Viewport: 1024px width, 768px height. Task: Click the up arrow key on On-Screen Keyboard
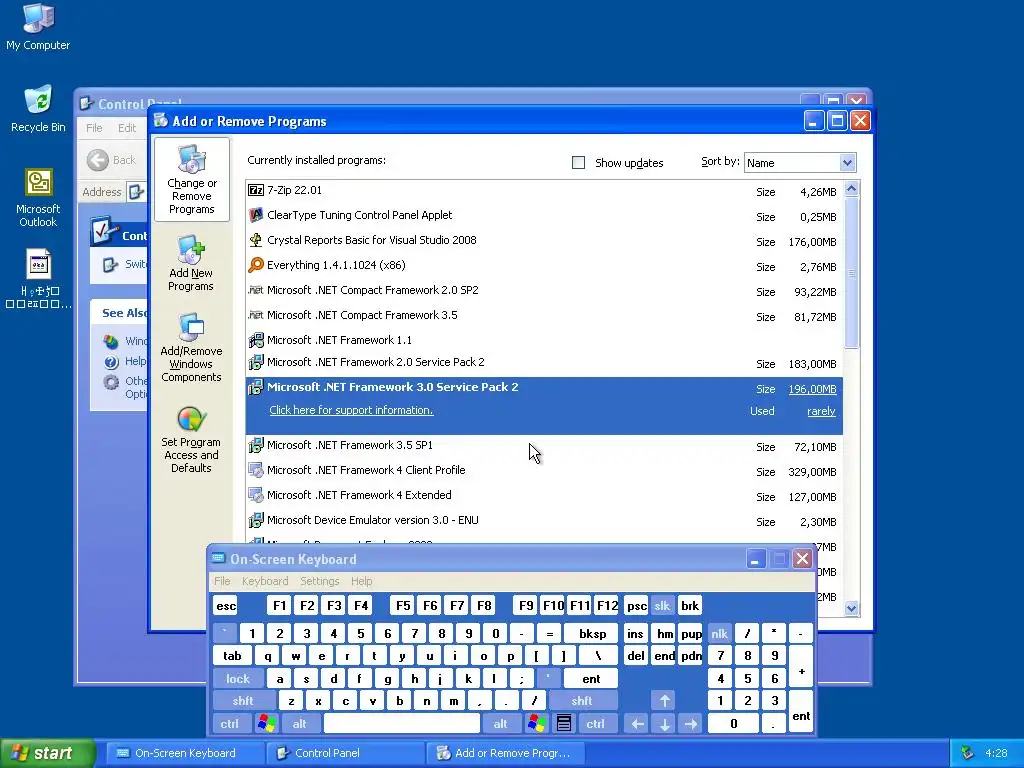coord(664,701)
